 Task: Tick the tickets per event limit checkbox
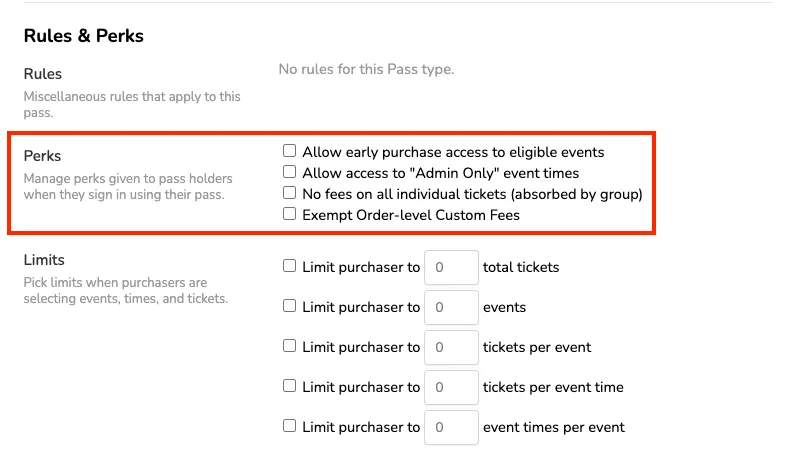(x=290, y=346)
